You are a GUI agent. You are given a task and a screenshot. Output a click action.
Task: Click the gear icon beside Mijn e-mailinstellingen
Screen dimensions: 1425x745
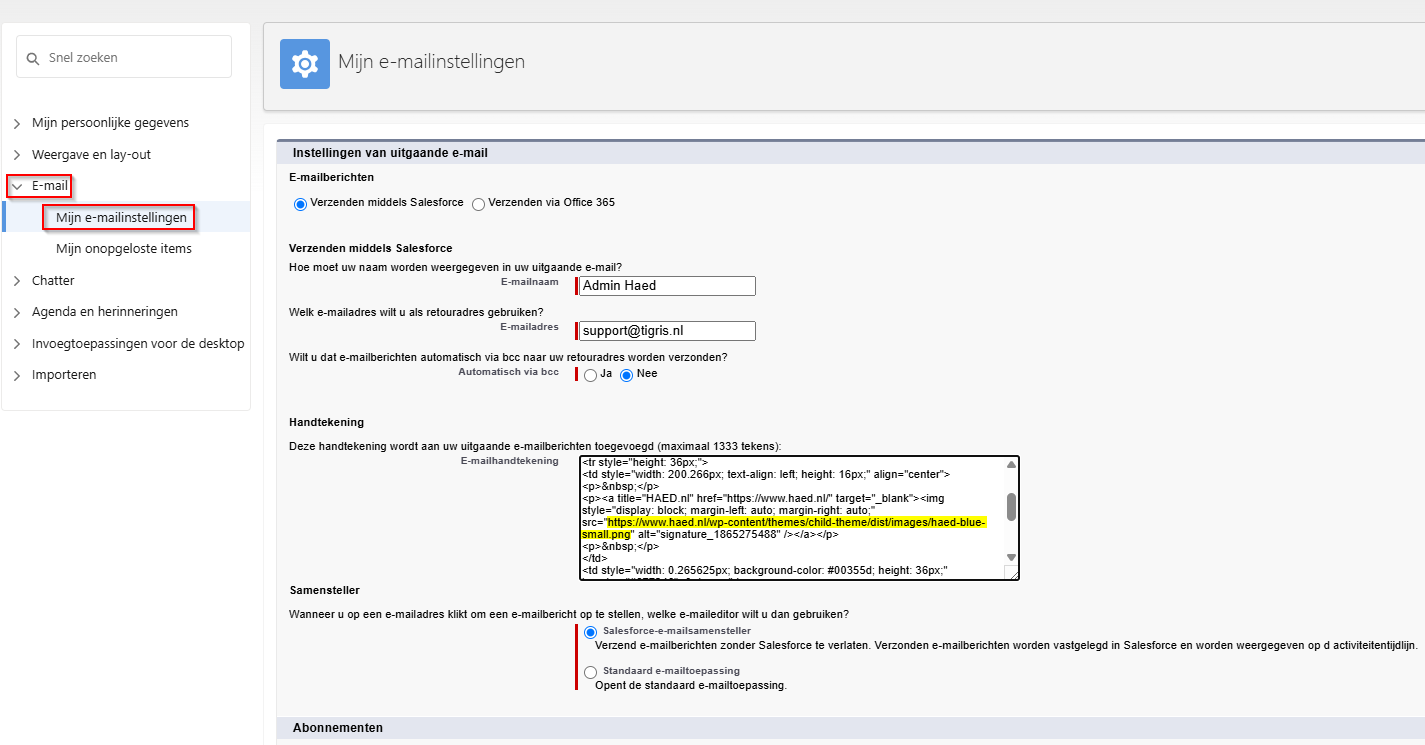(x=305, y=64)
